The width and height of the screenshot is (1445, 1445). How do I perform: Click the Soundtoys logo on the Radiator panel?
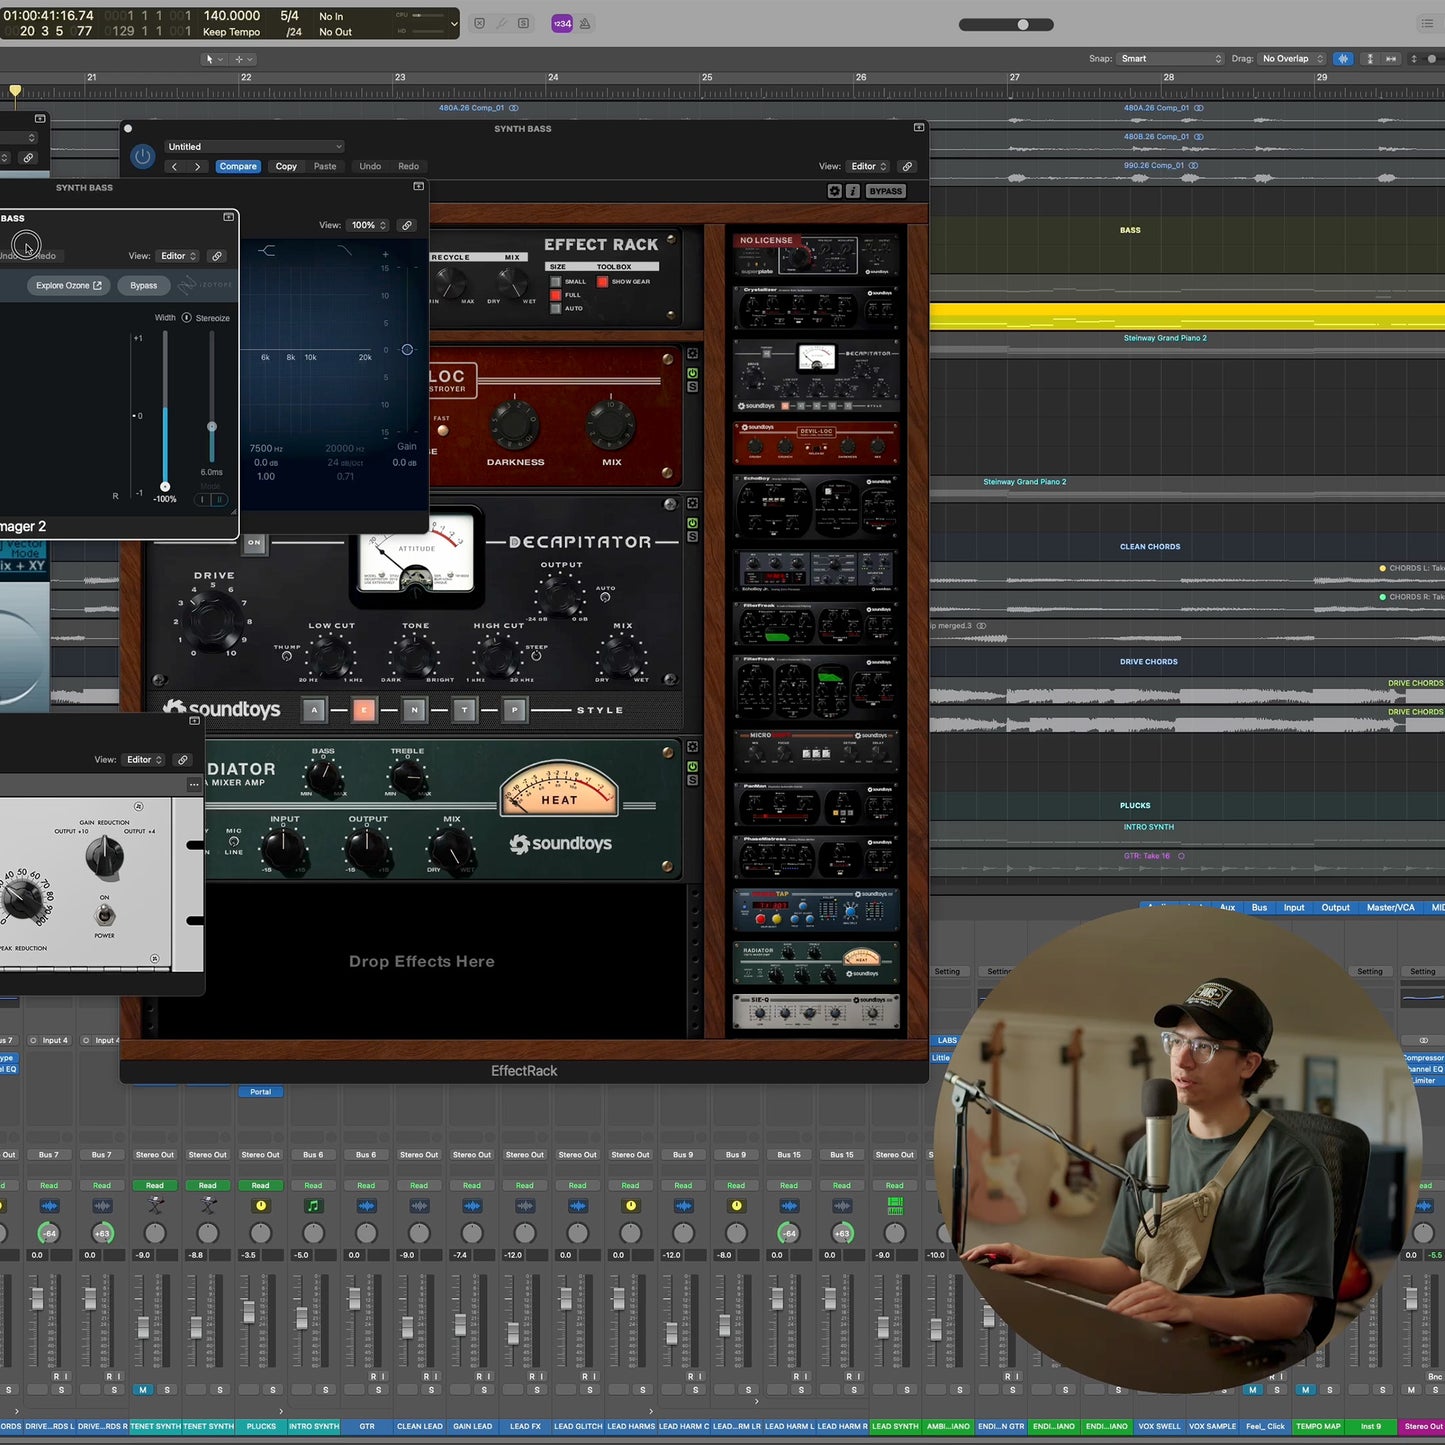(561, 843)
